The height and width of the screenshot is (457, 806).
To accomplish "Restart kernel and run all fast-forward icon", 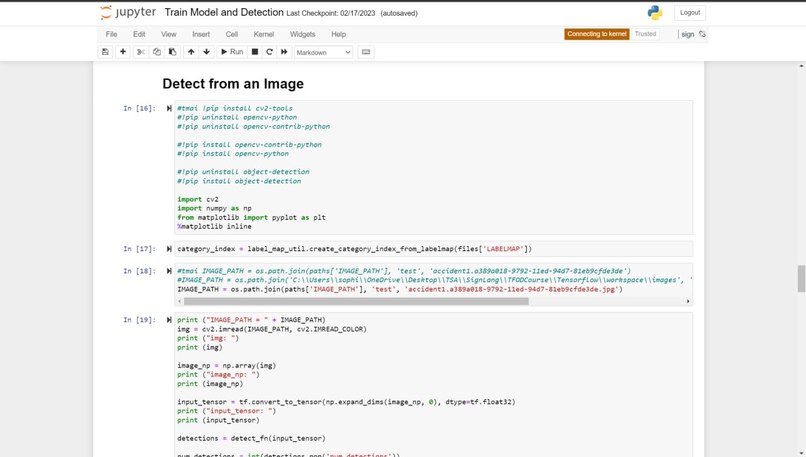I will [x=284, y=52].
